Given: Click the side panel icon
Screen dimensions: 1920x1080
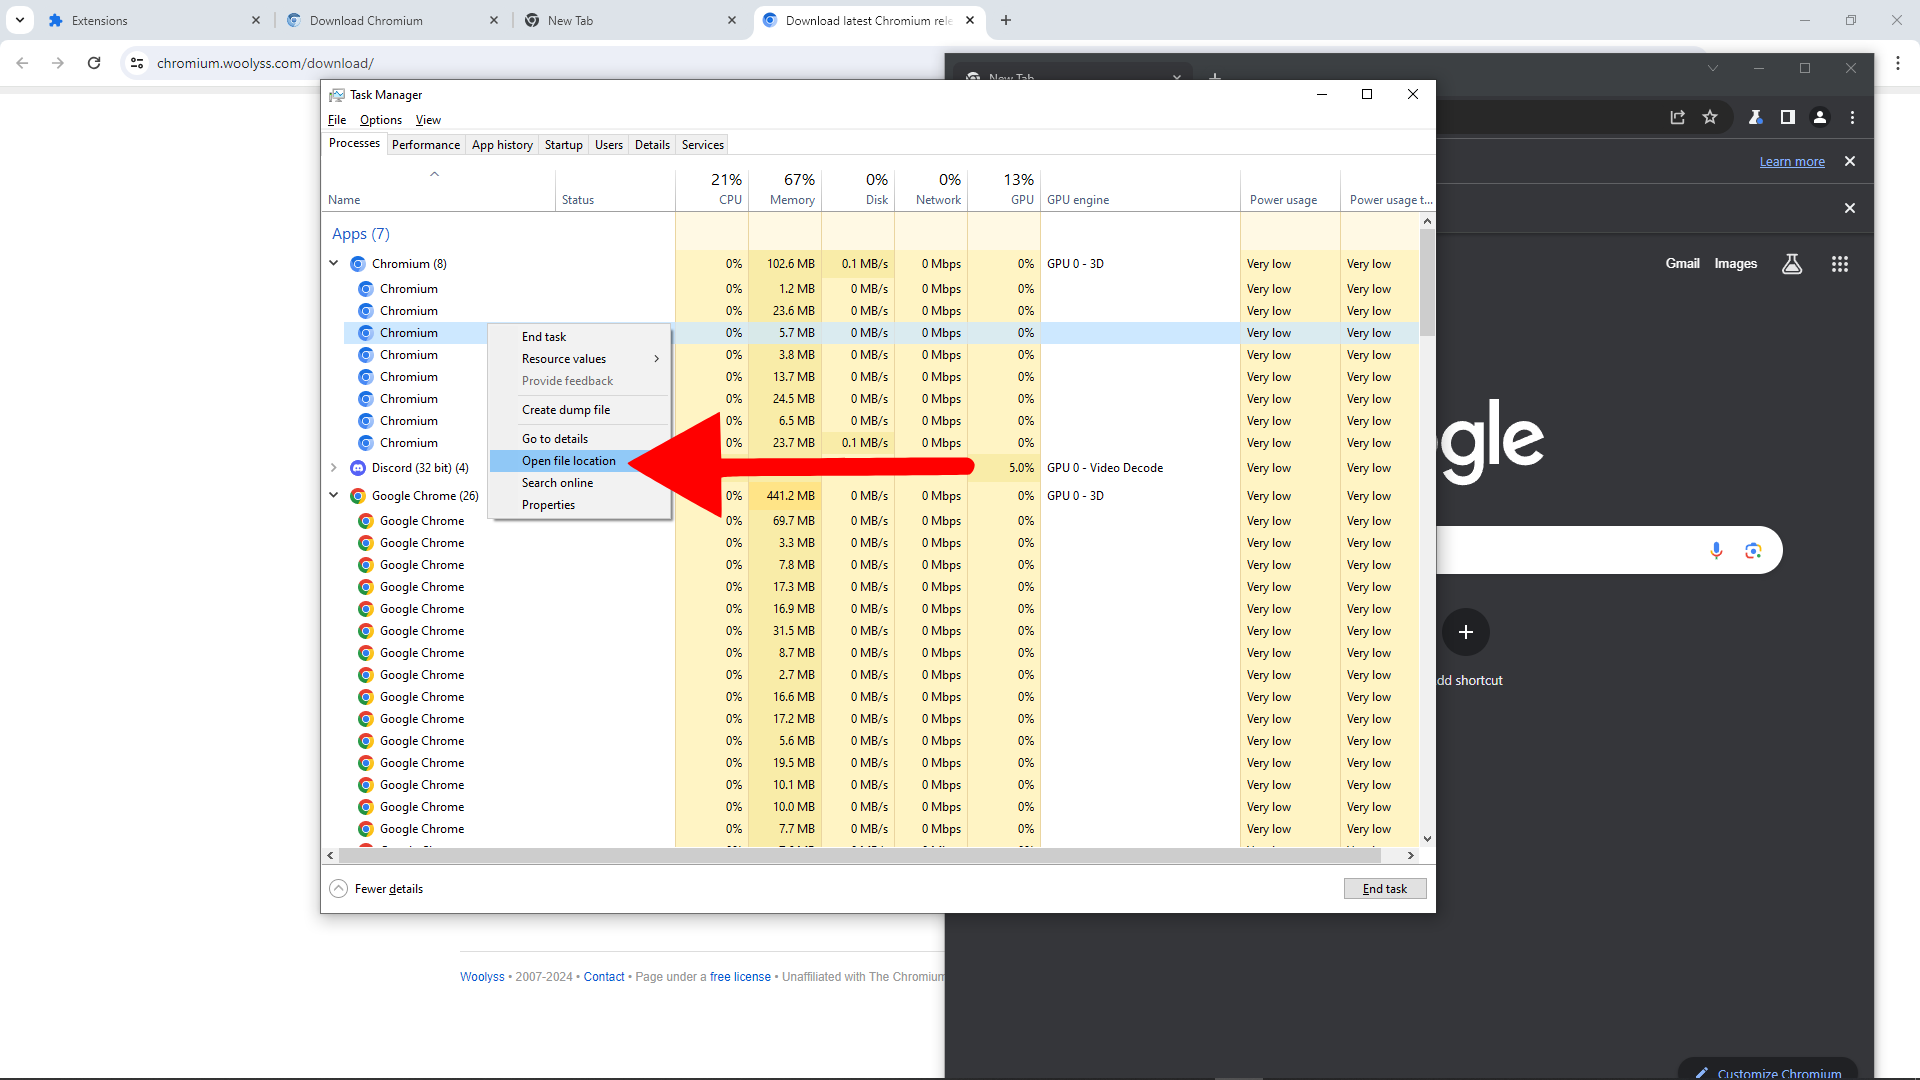Looking at the screenshot, I should click(x=1787, y=117).
